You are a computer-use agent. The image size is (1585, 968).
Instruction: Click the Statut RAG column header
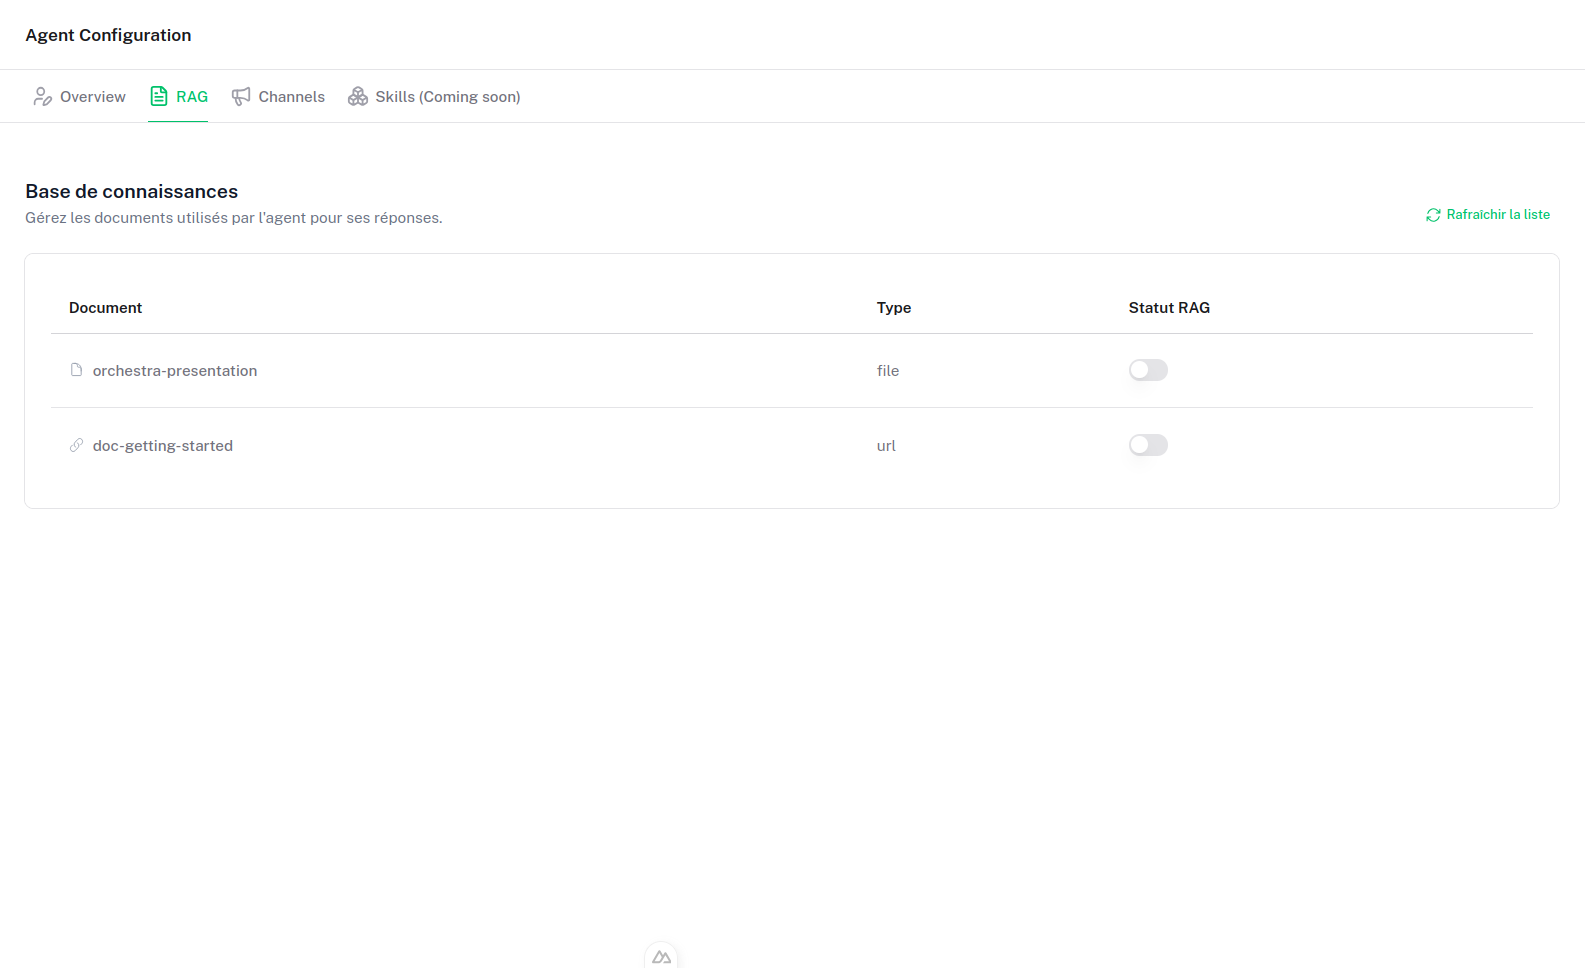click(x=1169, y=308)
